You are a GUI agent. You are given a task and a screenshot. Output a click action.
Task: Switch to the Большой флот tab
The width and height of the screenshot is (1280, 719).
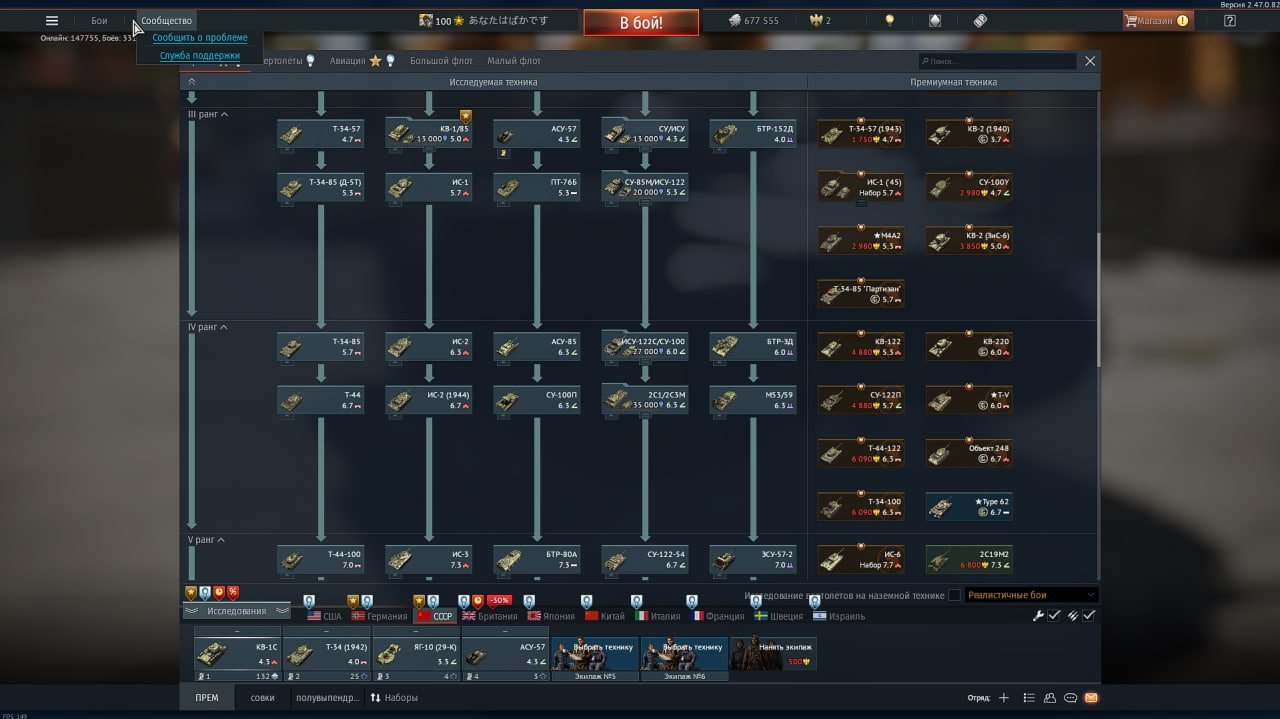pos(441,61)
